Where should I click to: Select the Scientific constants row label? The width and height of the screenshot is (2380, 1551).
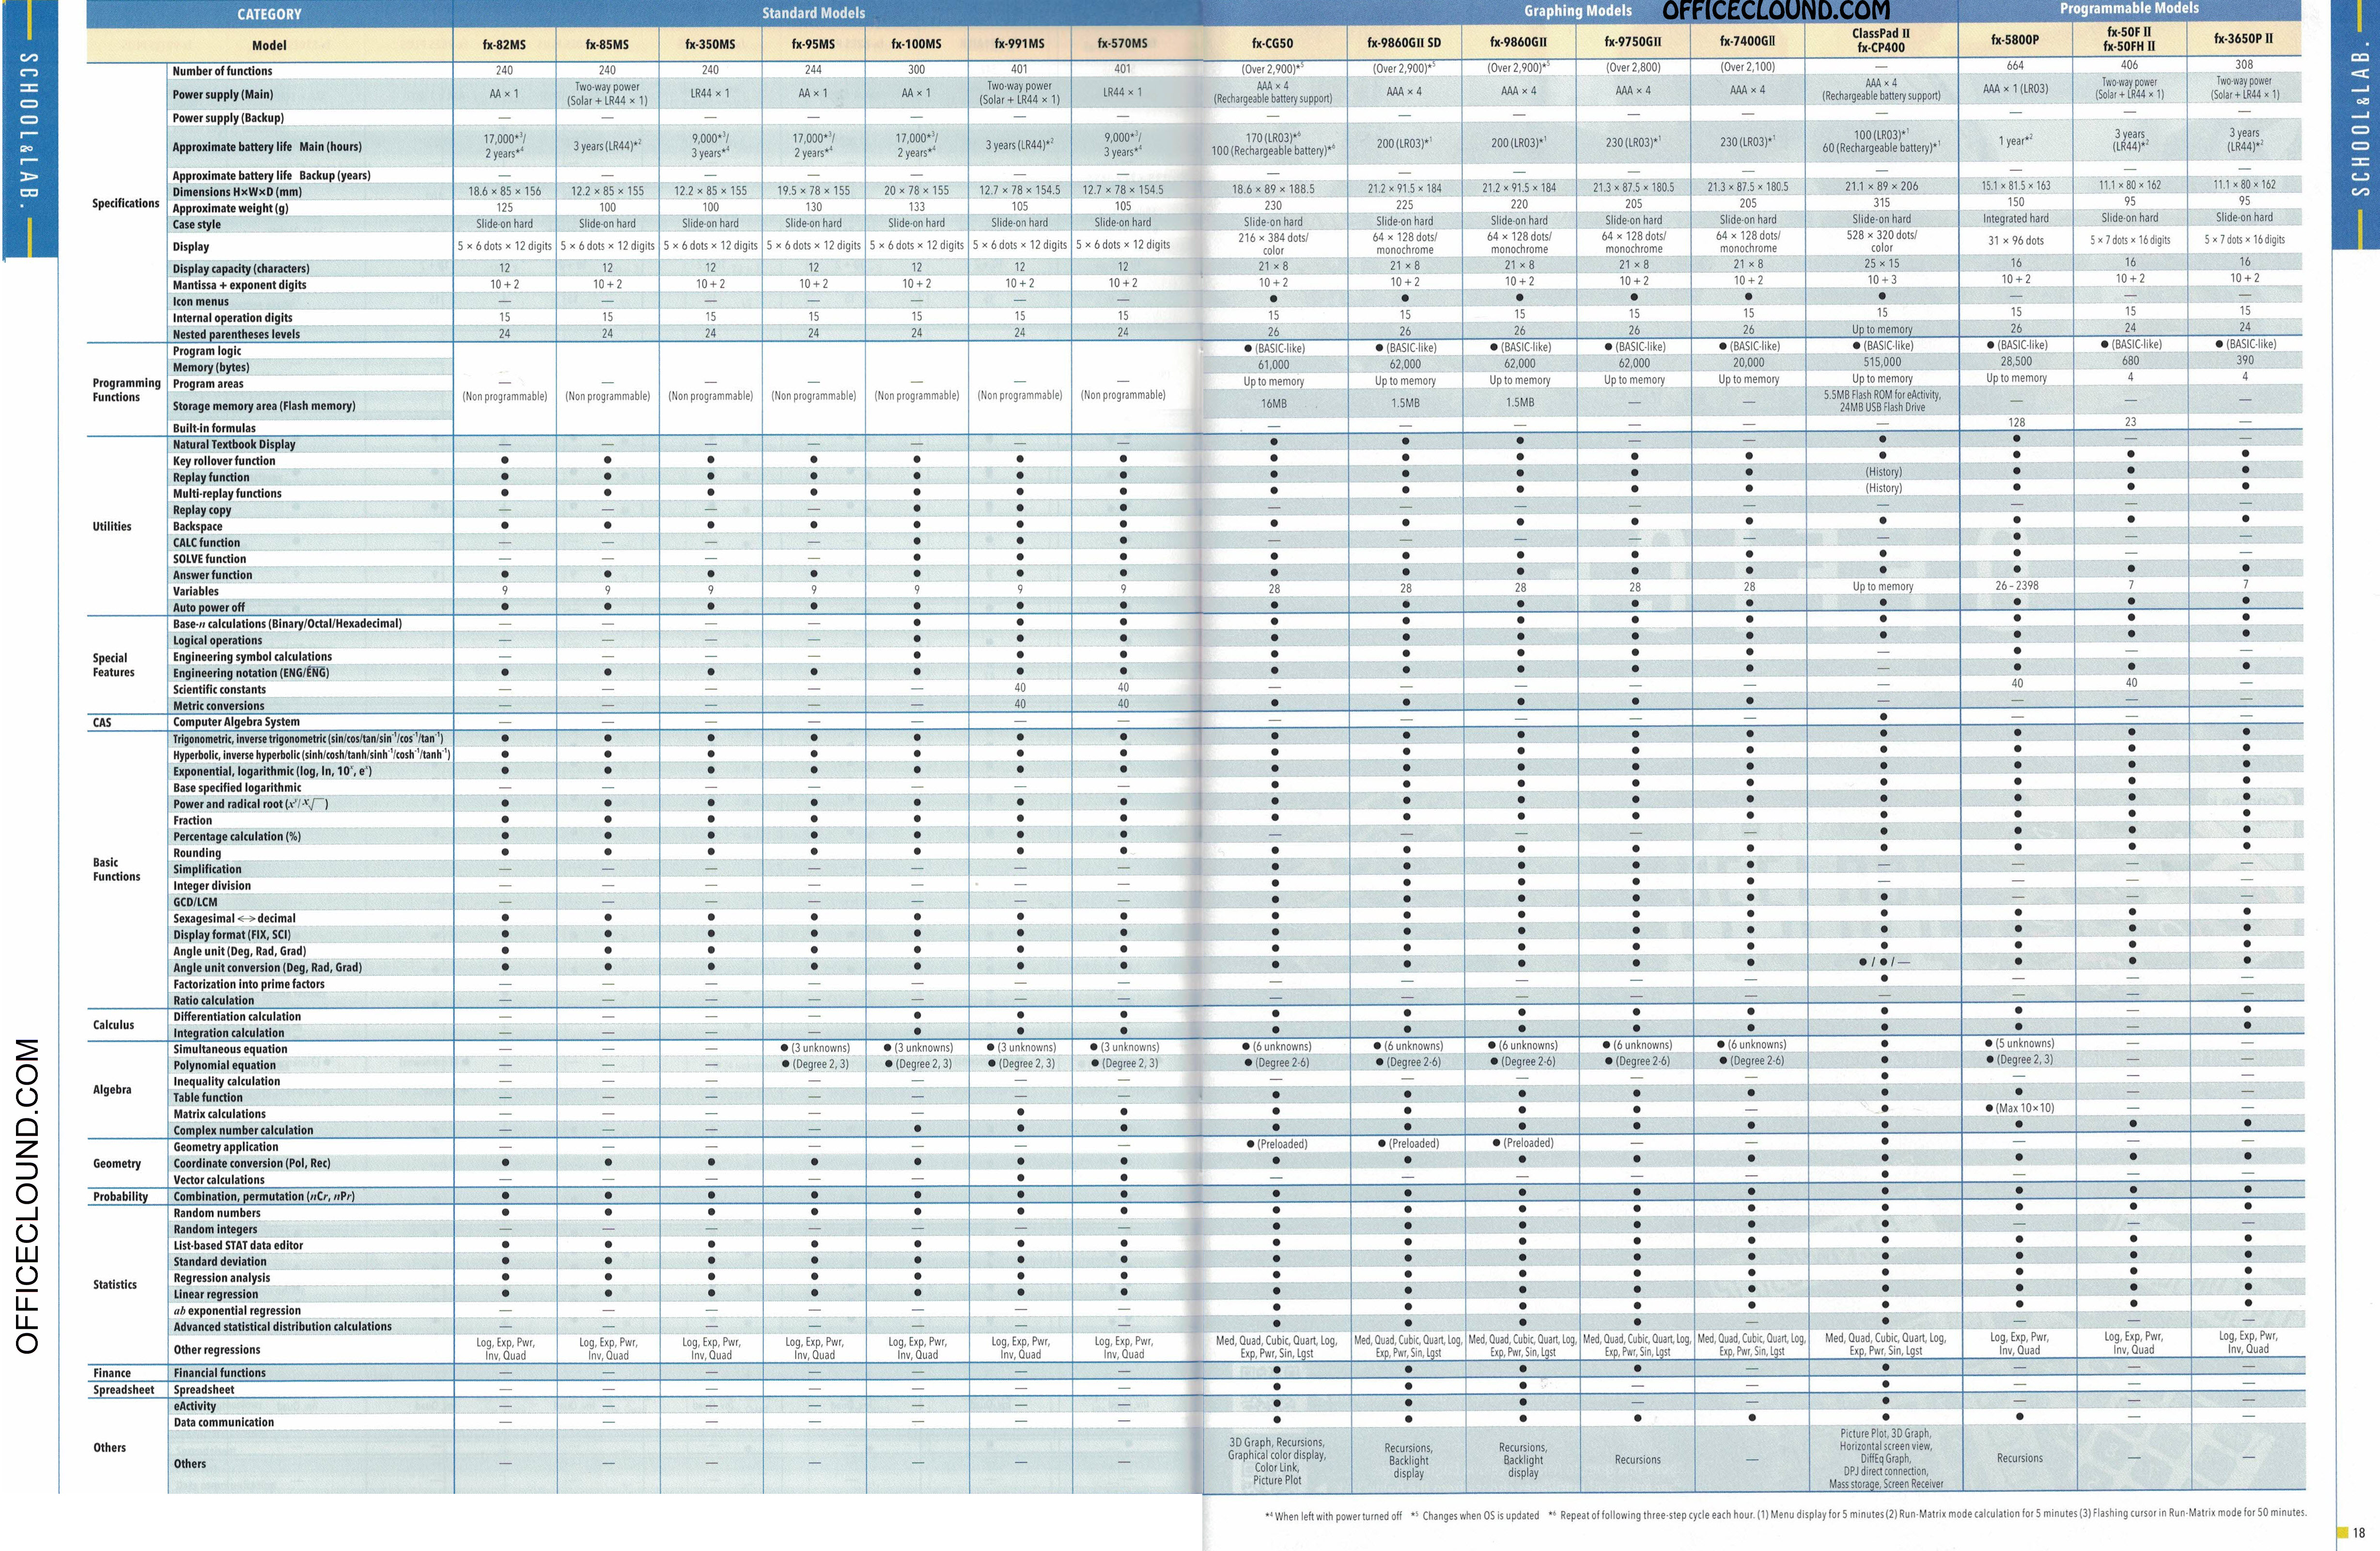(x=219, y=690)
